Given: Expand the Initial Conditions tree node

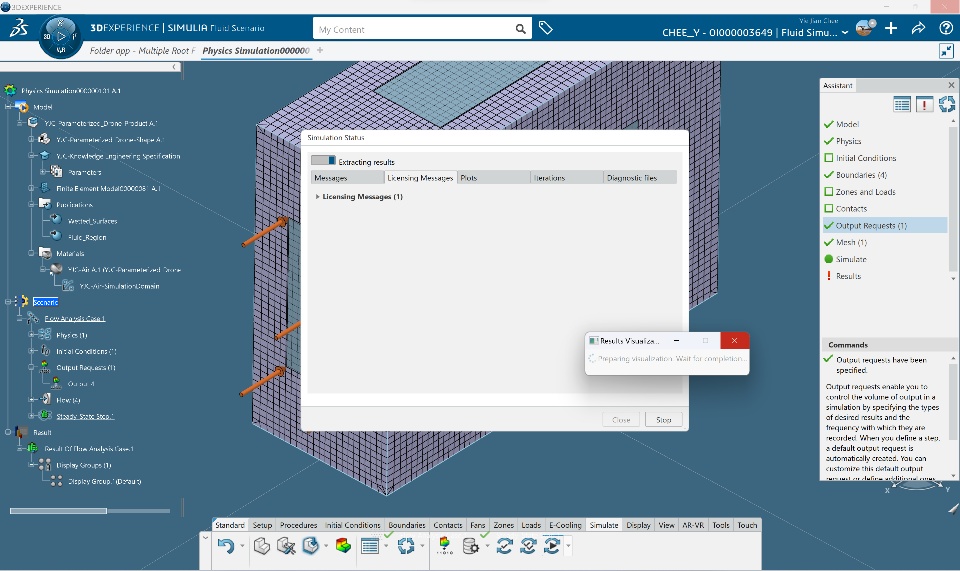Looking at the screenshot, I should tap(31, 351).
